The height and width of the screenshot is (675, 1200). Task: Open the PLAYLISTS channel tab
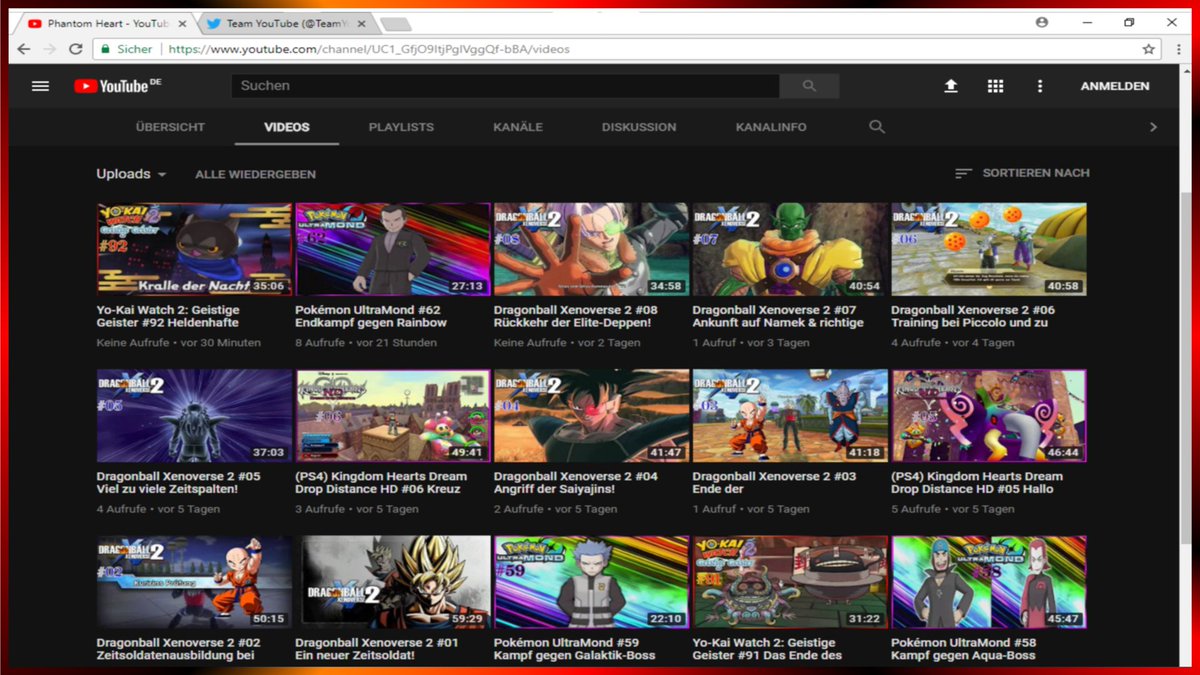pos(401,127)
